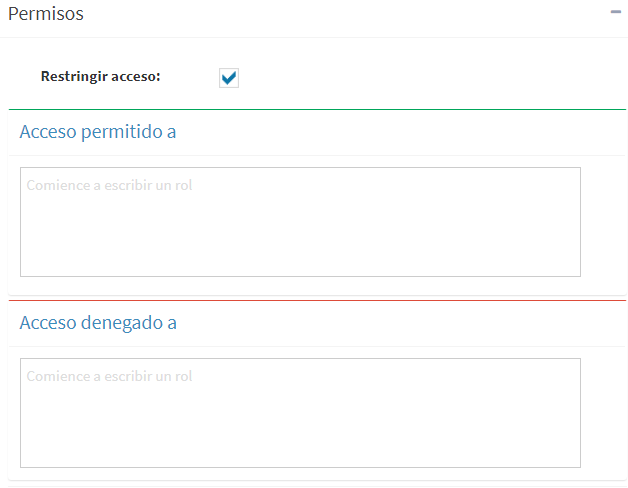Image resolution: width=628 pixels, height=488 pixels.
Task: Toggle the blue checkmark next to Restringir acceso
Action: [x=229, y=78]
